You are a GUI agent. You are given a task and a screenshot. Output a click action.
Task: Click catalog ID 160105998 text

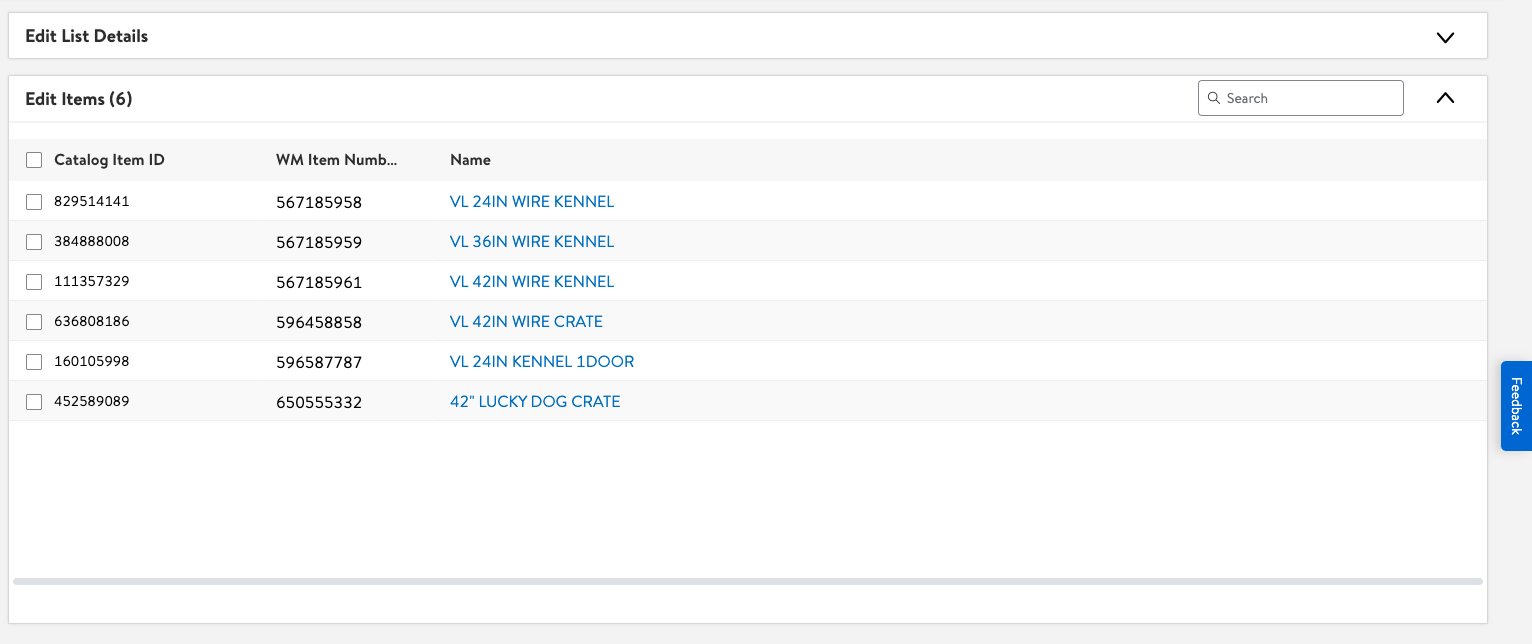click(92, 362)
